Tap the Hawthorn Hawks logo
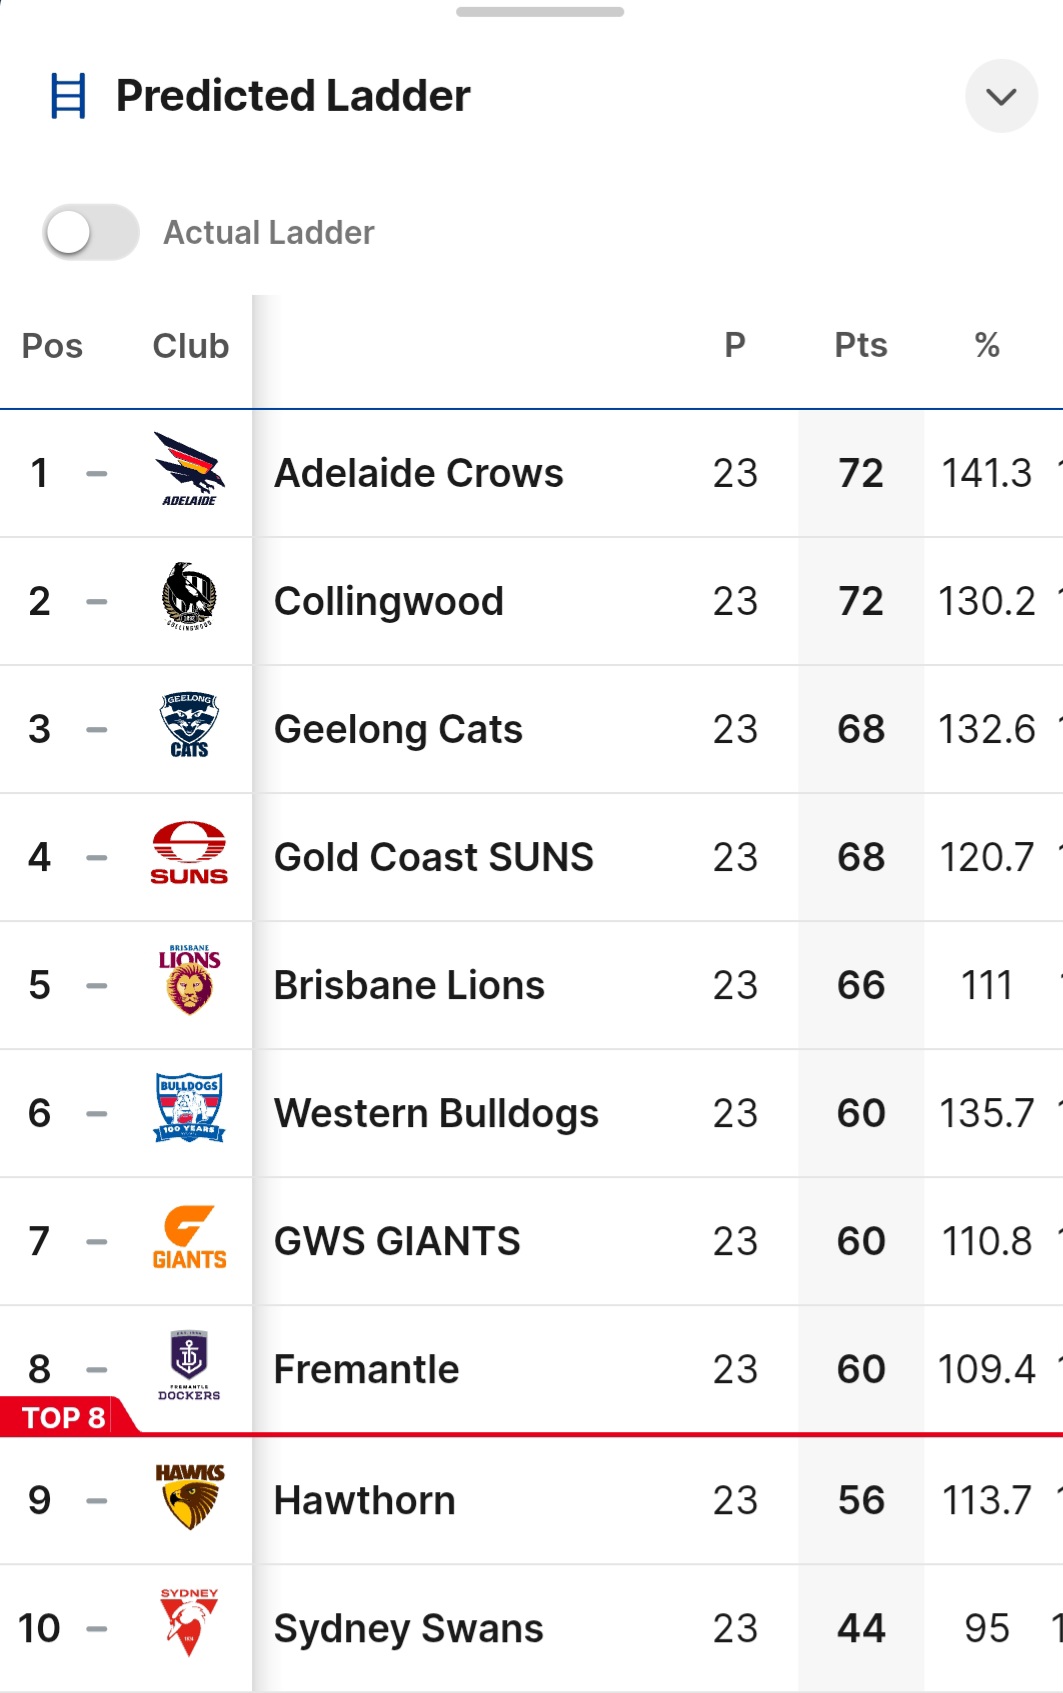The height and width of the screenshot is (1693, 1063). point(189,1496)
